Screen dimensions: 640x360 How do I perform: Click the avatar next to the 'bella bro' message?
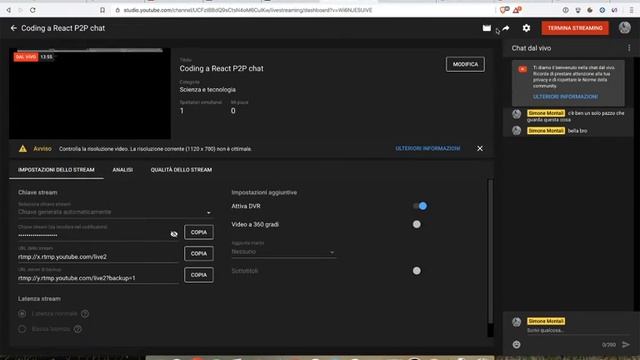516,131
